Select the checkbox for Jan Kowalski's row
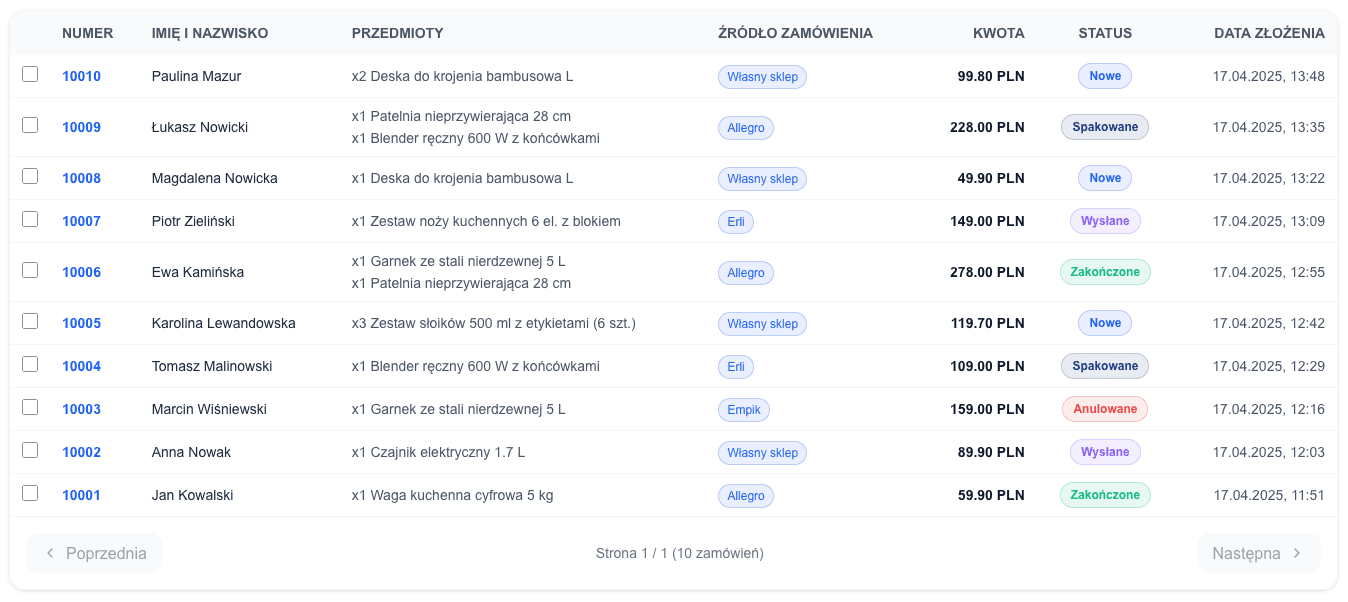Viewport: 1348px width, 602px height. click(x=30, y=492)
